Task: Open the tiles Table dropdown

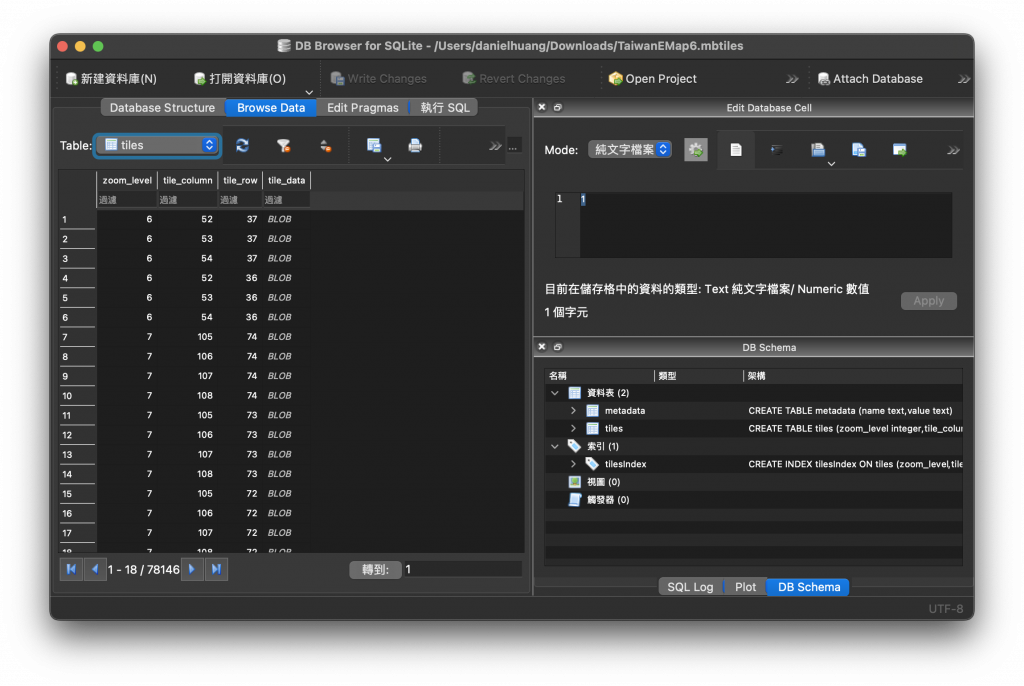Action: coord(158,145)
